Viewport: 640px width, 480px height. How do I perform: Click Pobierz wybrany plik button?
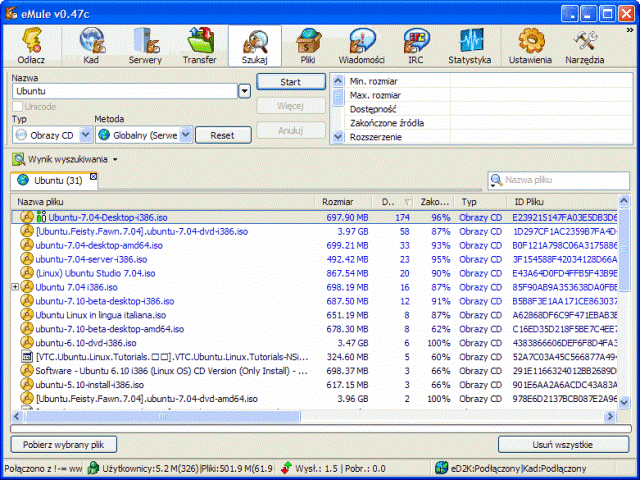(x=64, y=444)
